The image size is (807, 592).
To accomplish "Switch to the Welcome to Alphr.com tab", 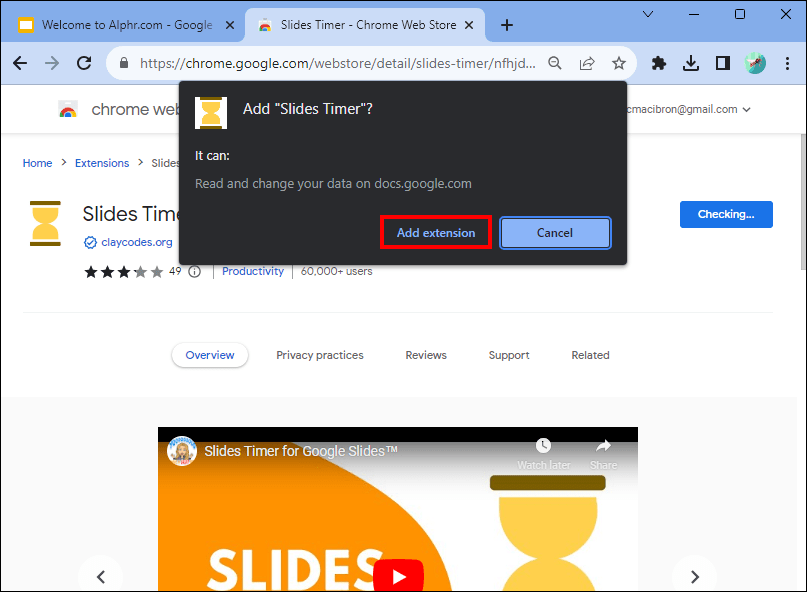I will (x=122, y=25).
